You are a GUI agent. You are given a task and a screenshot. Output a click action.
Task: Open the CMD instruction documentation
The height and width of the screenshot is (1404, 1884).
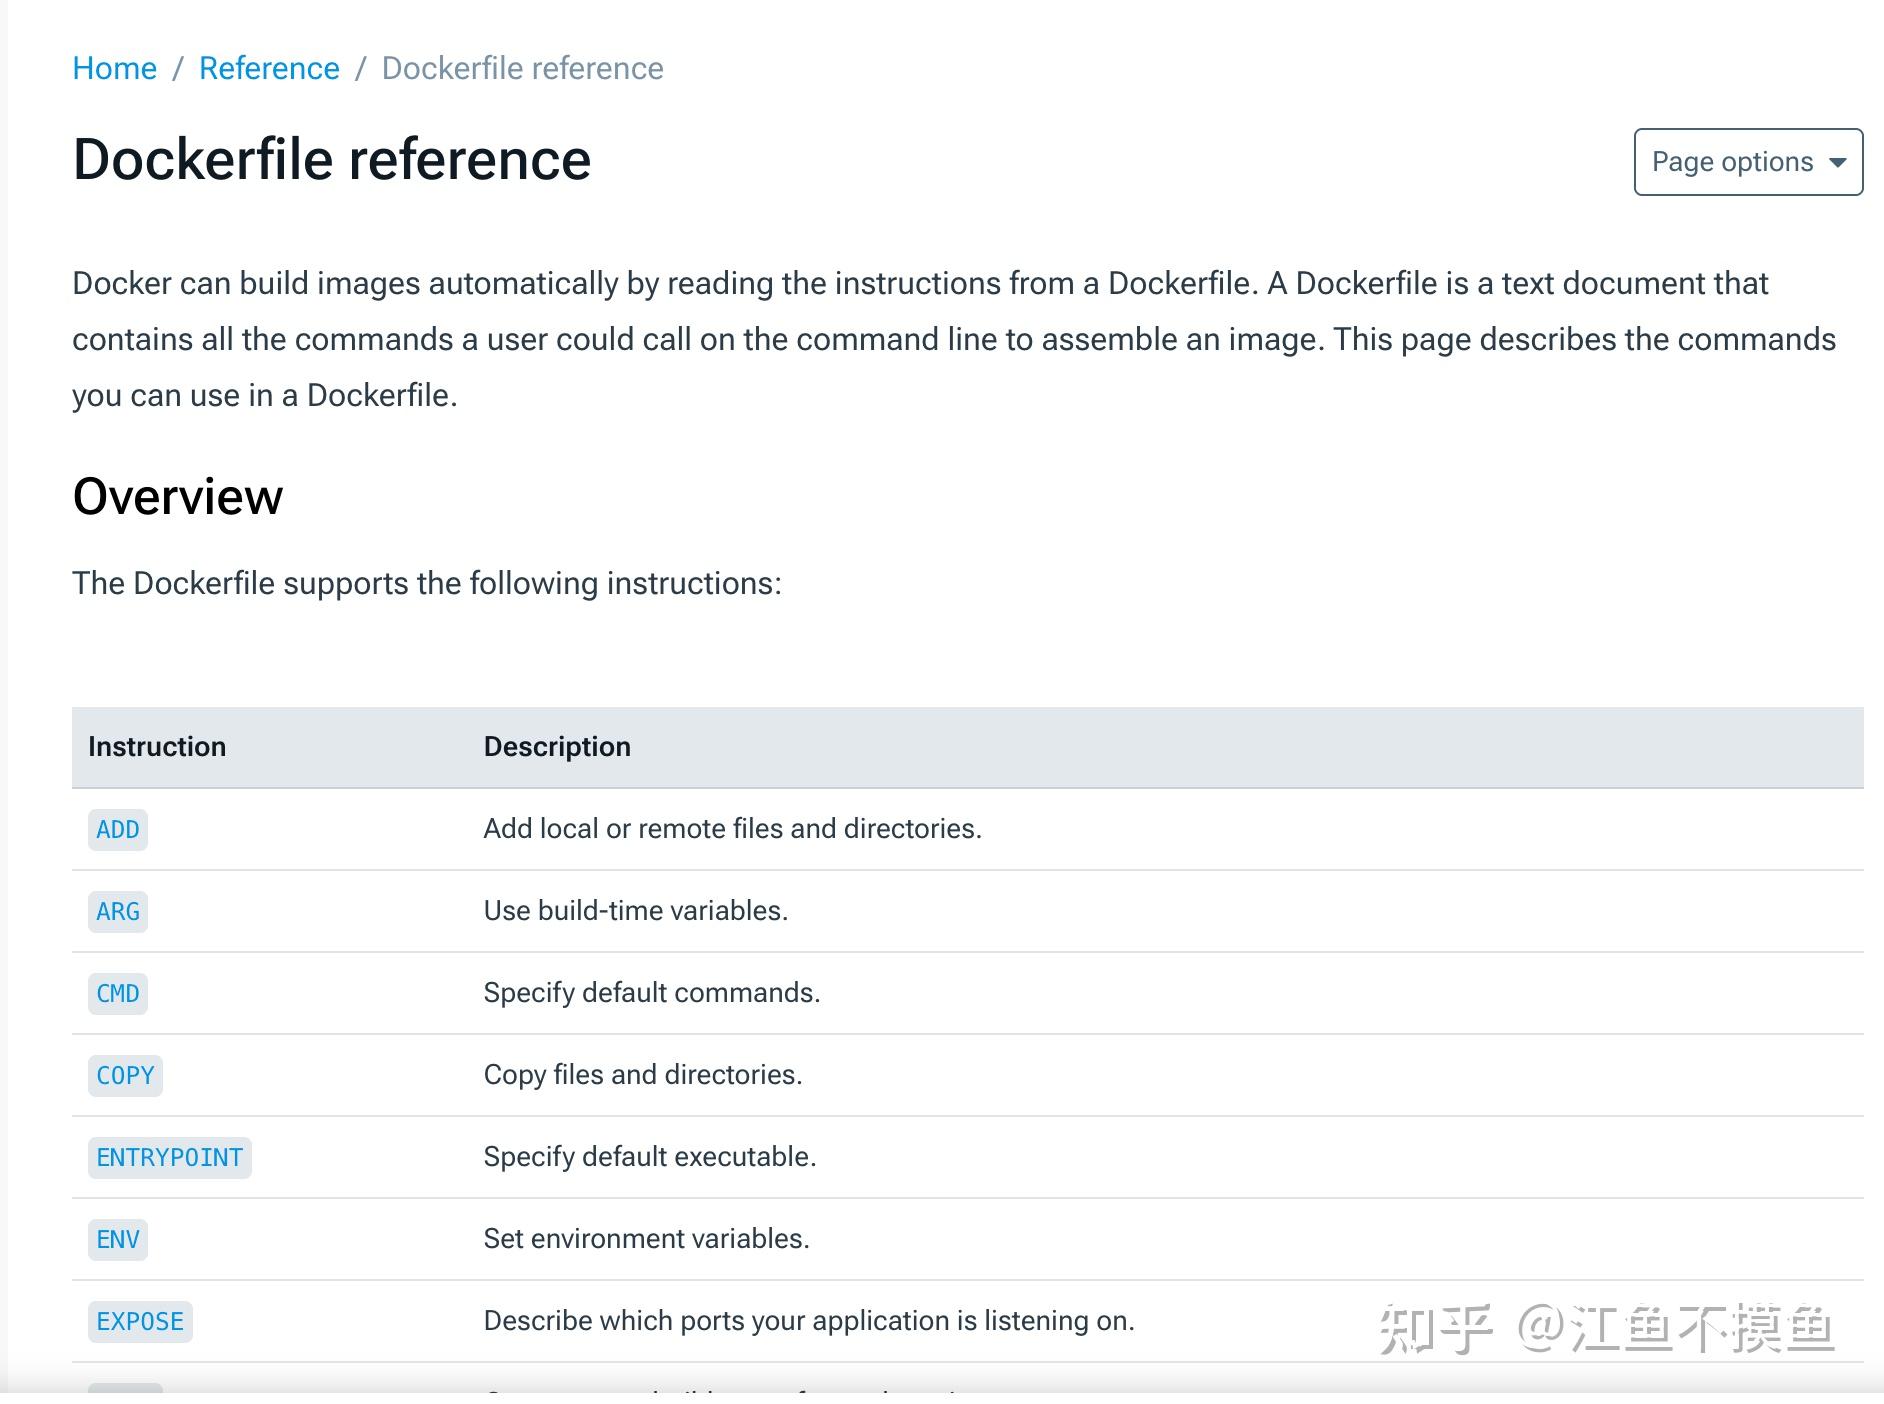click(x=117, y=993)
